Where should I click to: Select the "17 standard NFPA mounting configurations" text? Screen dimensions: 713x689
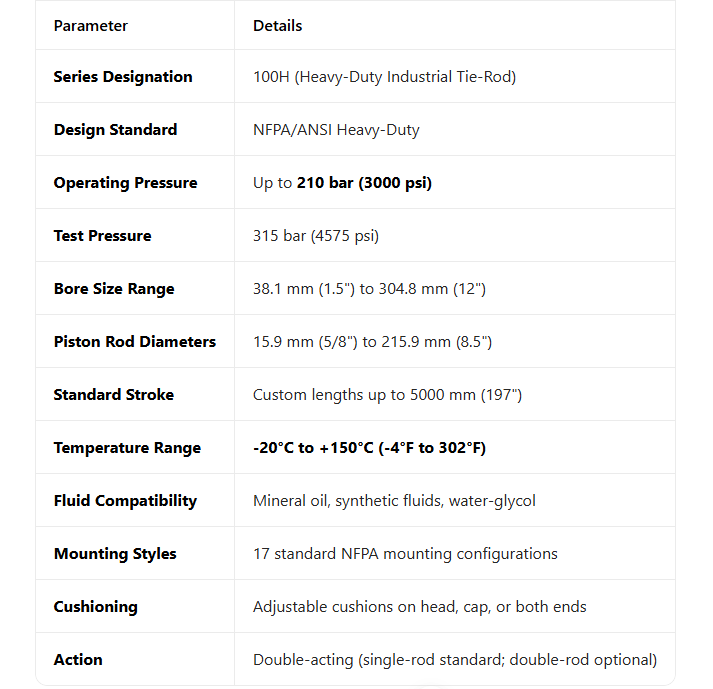tap(405, 554)
